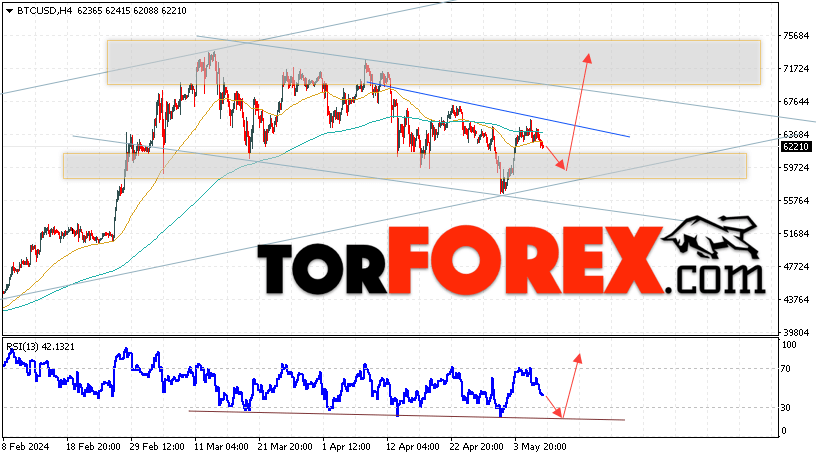Click the 75684 price axis value
This screenshot has width=819, height=458.
point(795,36)
